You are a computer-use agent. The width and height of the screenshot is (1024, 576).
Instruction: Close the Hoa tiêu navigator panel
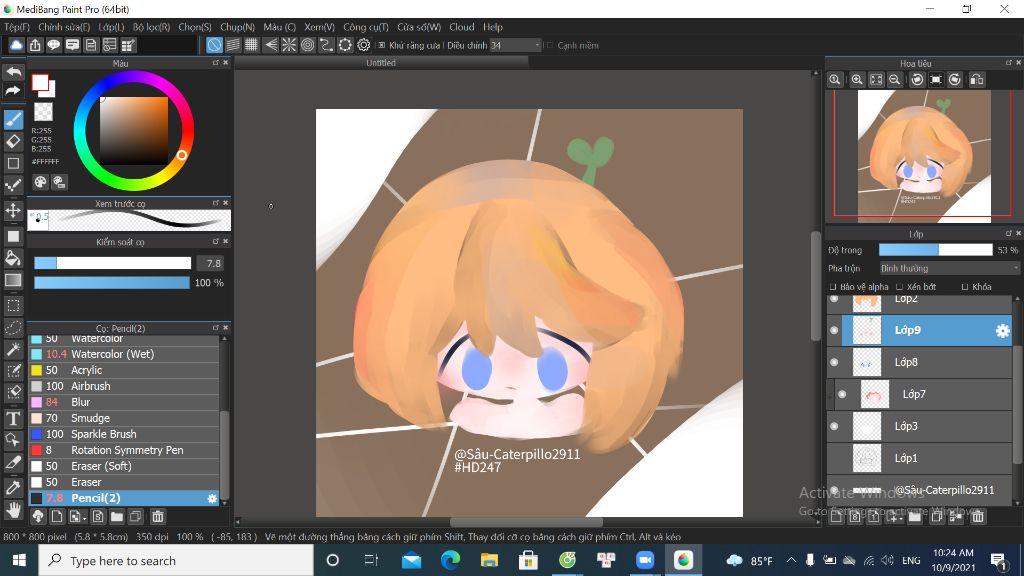pos(1018,63)
